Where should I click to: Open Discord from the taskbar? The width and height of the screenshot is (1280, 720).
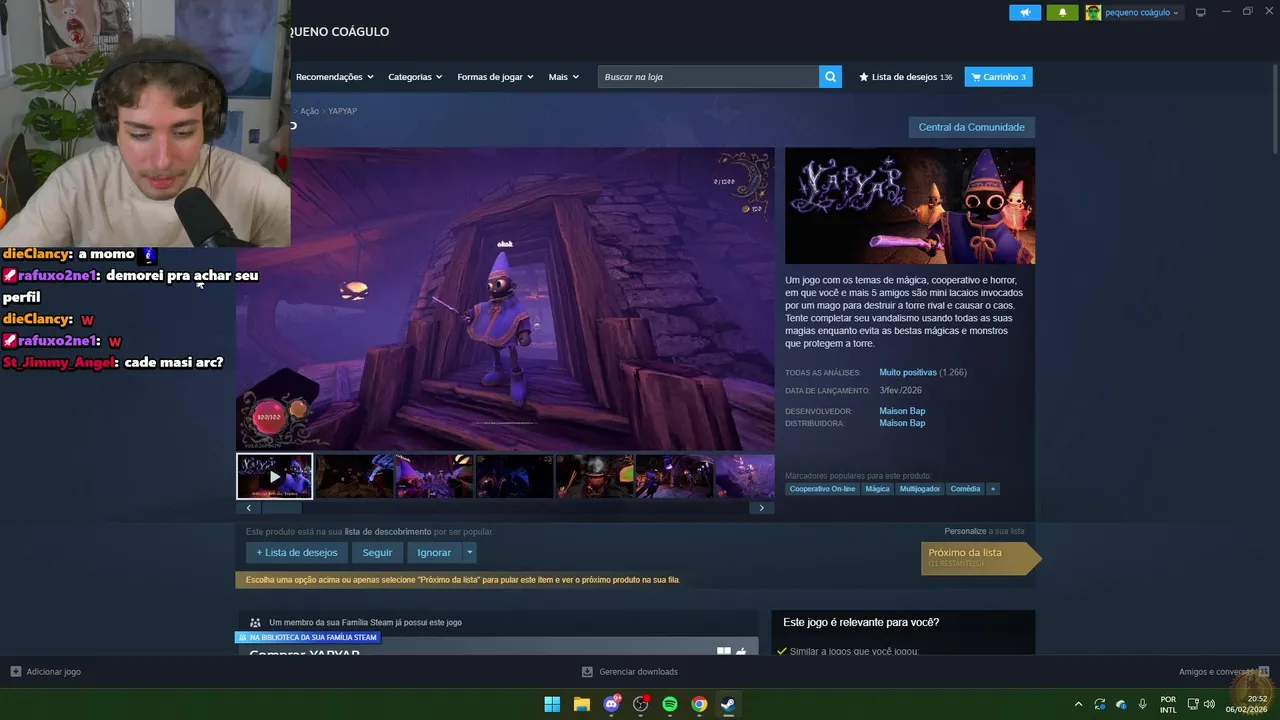click(611, 704)
